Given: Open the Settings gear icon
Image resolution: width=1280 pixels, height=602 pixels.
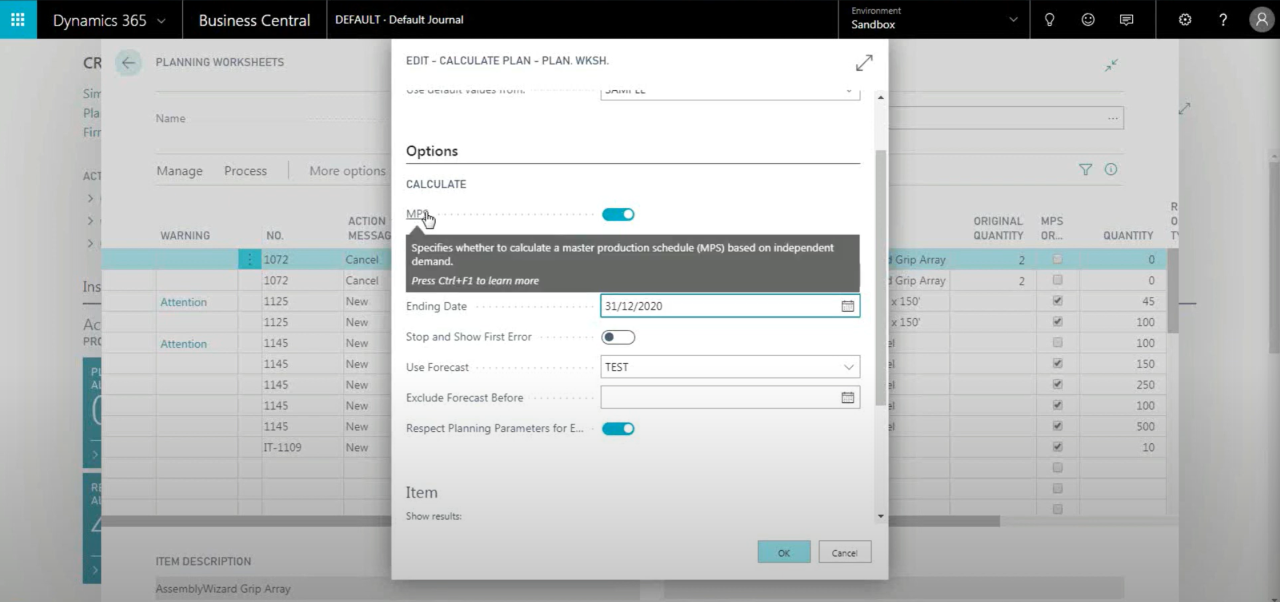Looking at the screenshot, I should pyautogui.click(x=1185, y=19).
